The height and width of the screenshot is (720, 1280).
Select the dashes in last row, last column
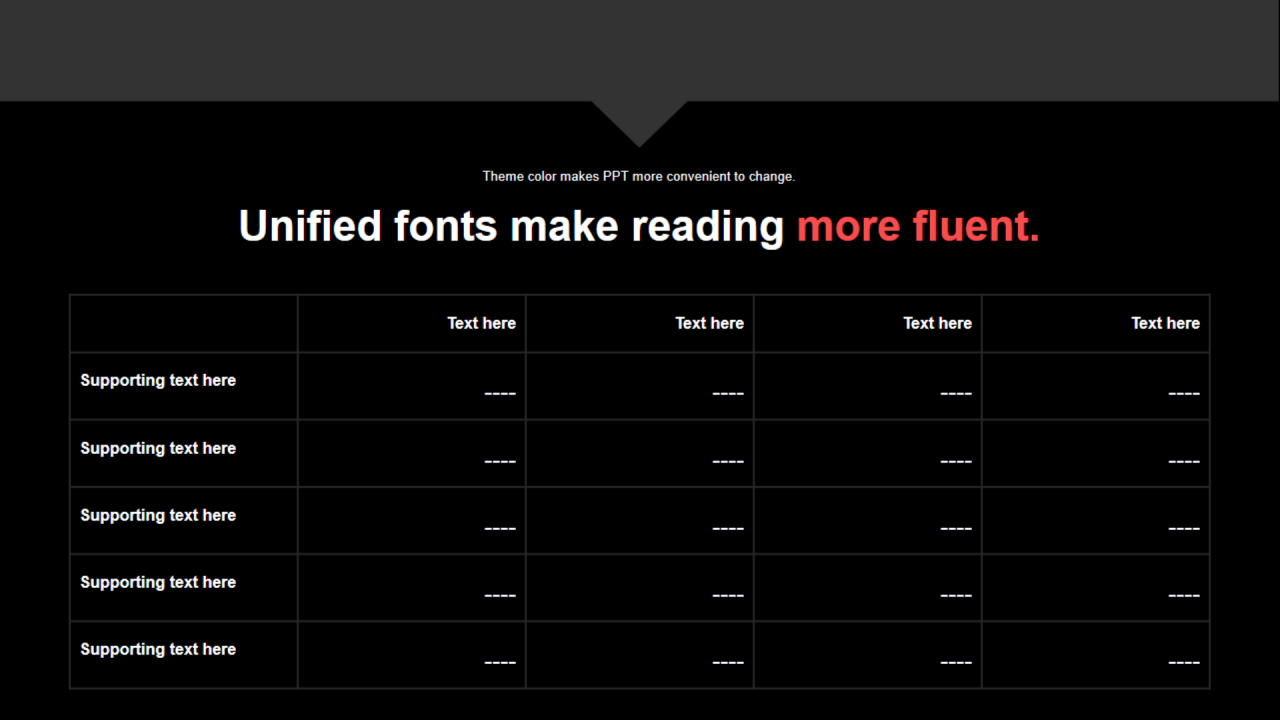pyautogui.click(x=1183, y=663)
